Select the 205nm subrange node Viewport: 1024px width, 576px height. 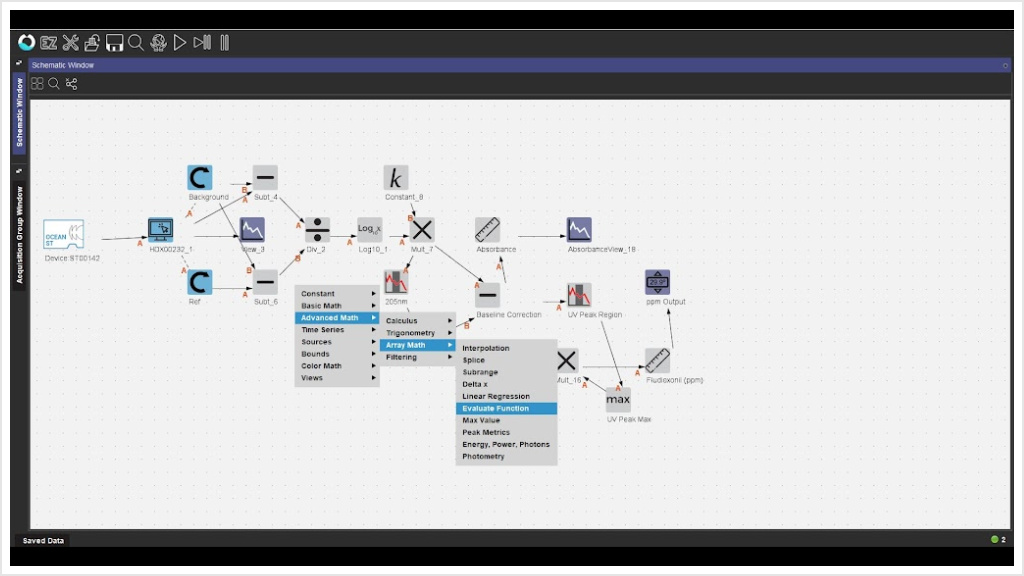(x=396, y=282)
